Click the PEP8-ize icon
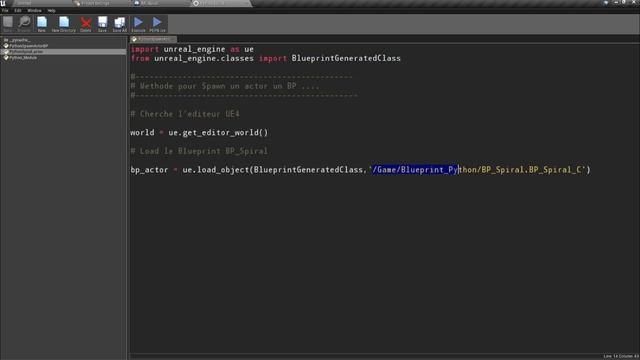640x360 pixels. [x=157, y=24]
